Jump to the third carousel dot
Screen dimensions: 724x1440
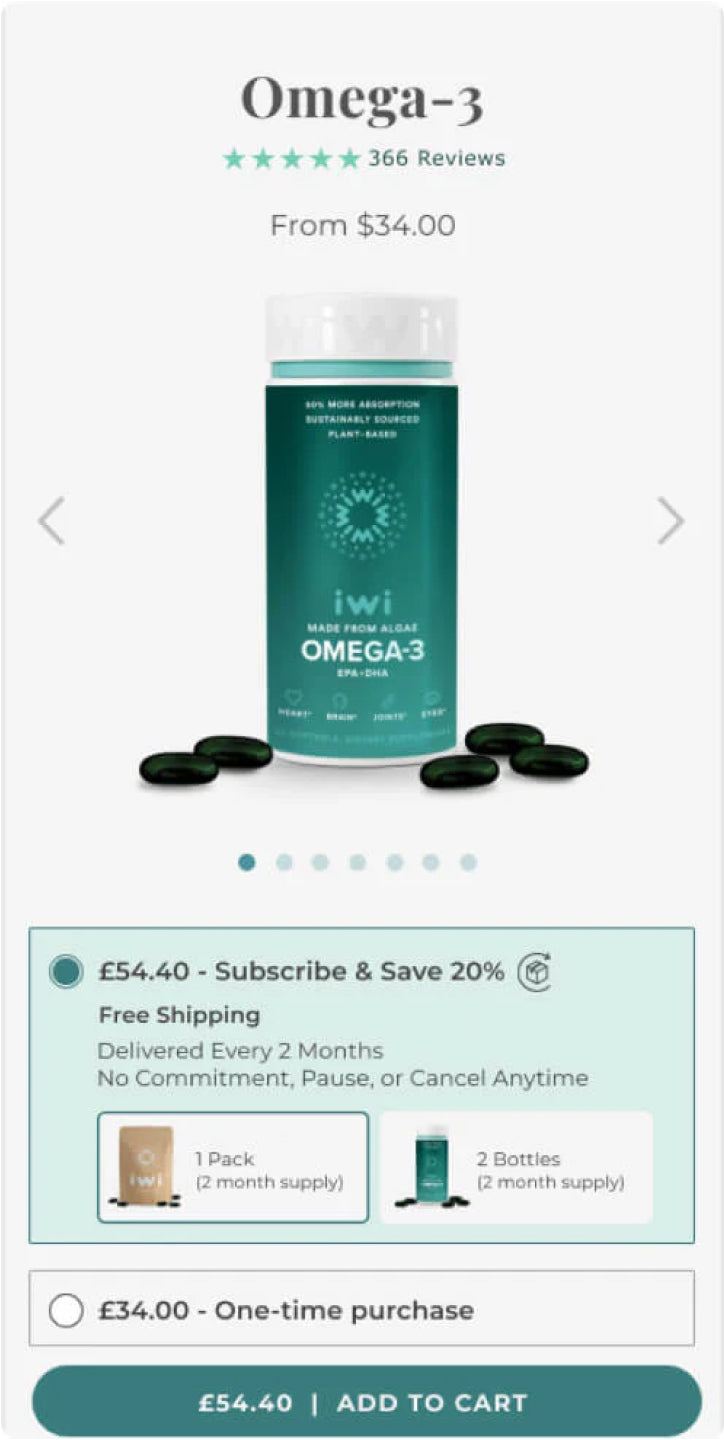(x=320, y=862)
